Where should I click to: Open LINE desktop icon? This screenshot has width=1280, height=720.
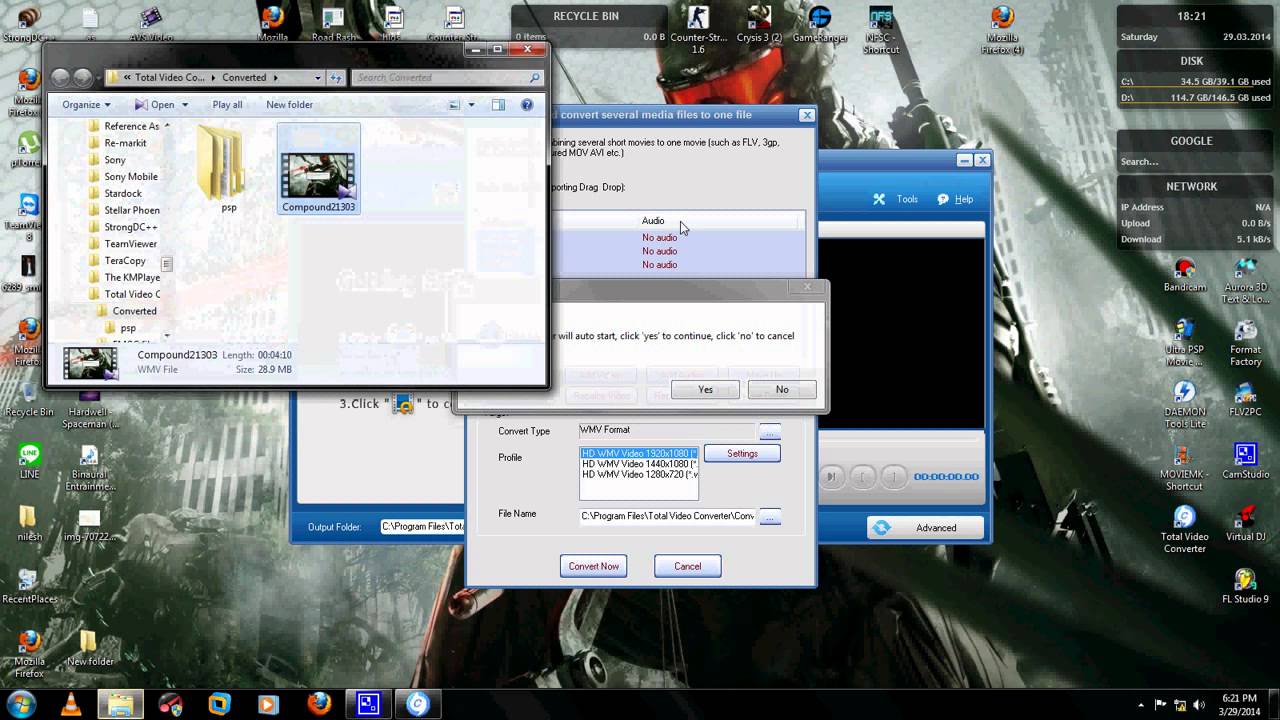click(29, 462)
